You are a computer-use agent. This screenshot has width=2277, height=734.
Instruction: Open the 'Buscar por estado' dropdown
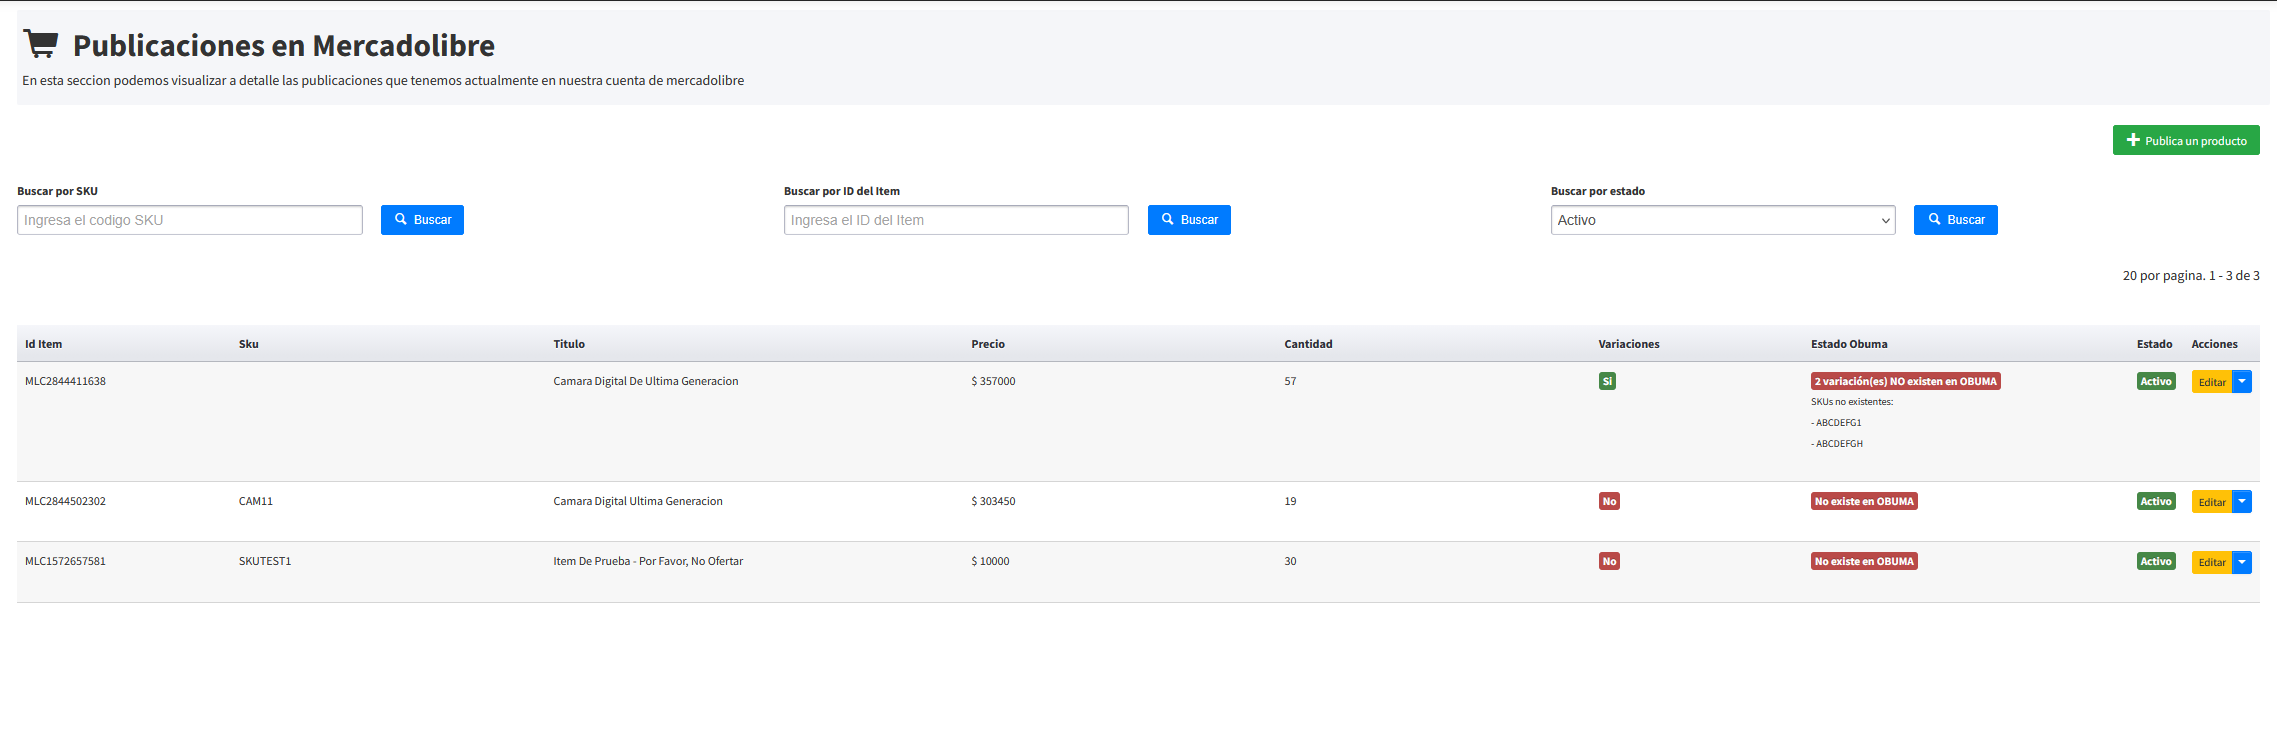[x=1722, y=220]
